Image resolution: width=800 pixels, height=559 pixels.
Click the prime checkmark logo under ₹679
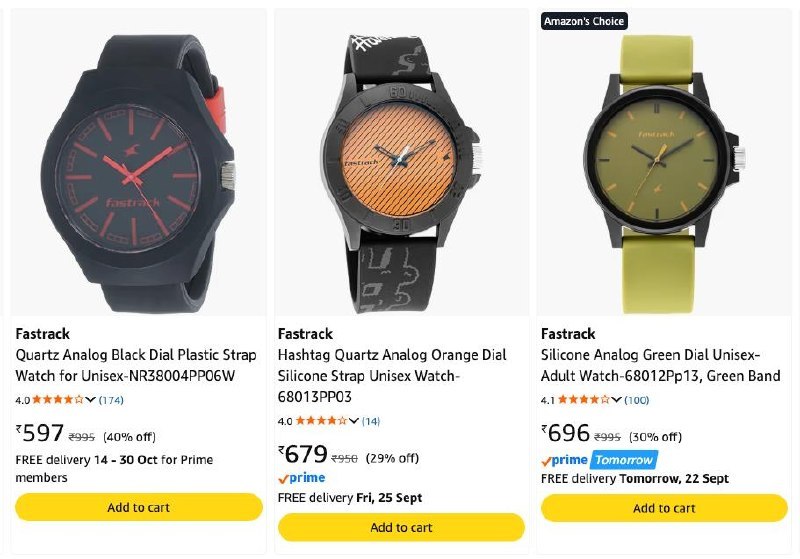(302, 478)
